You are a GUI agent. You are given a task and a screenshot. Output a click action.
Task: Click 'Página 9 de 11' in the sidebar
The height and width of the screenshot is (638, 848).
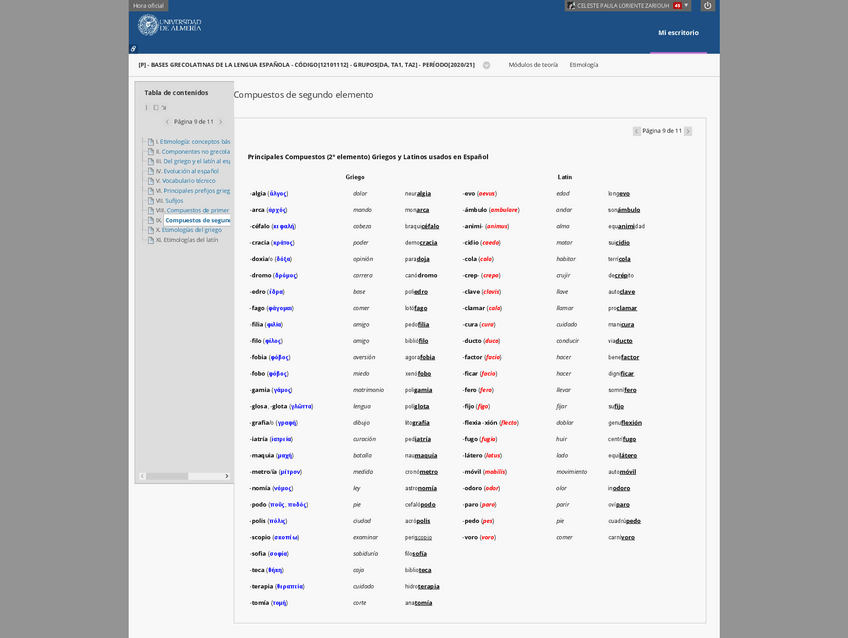[x=194, y=122]
